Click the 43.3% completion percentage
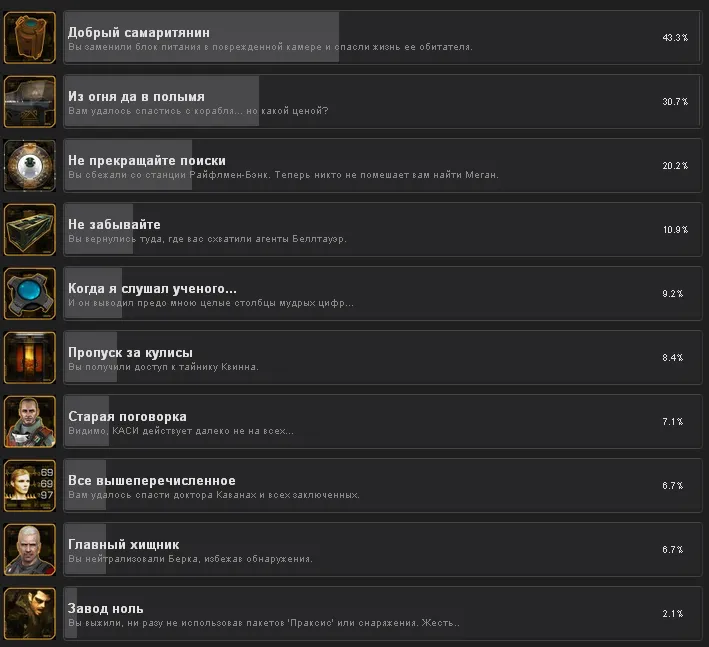 (x=675, y=38)
